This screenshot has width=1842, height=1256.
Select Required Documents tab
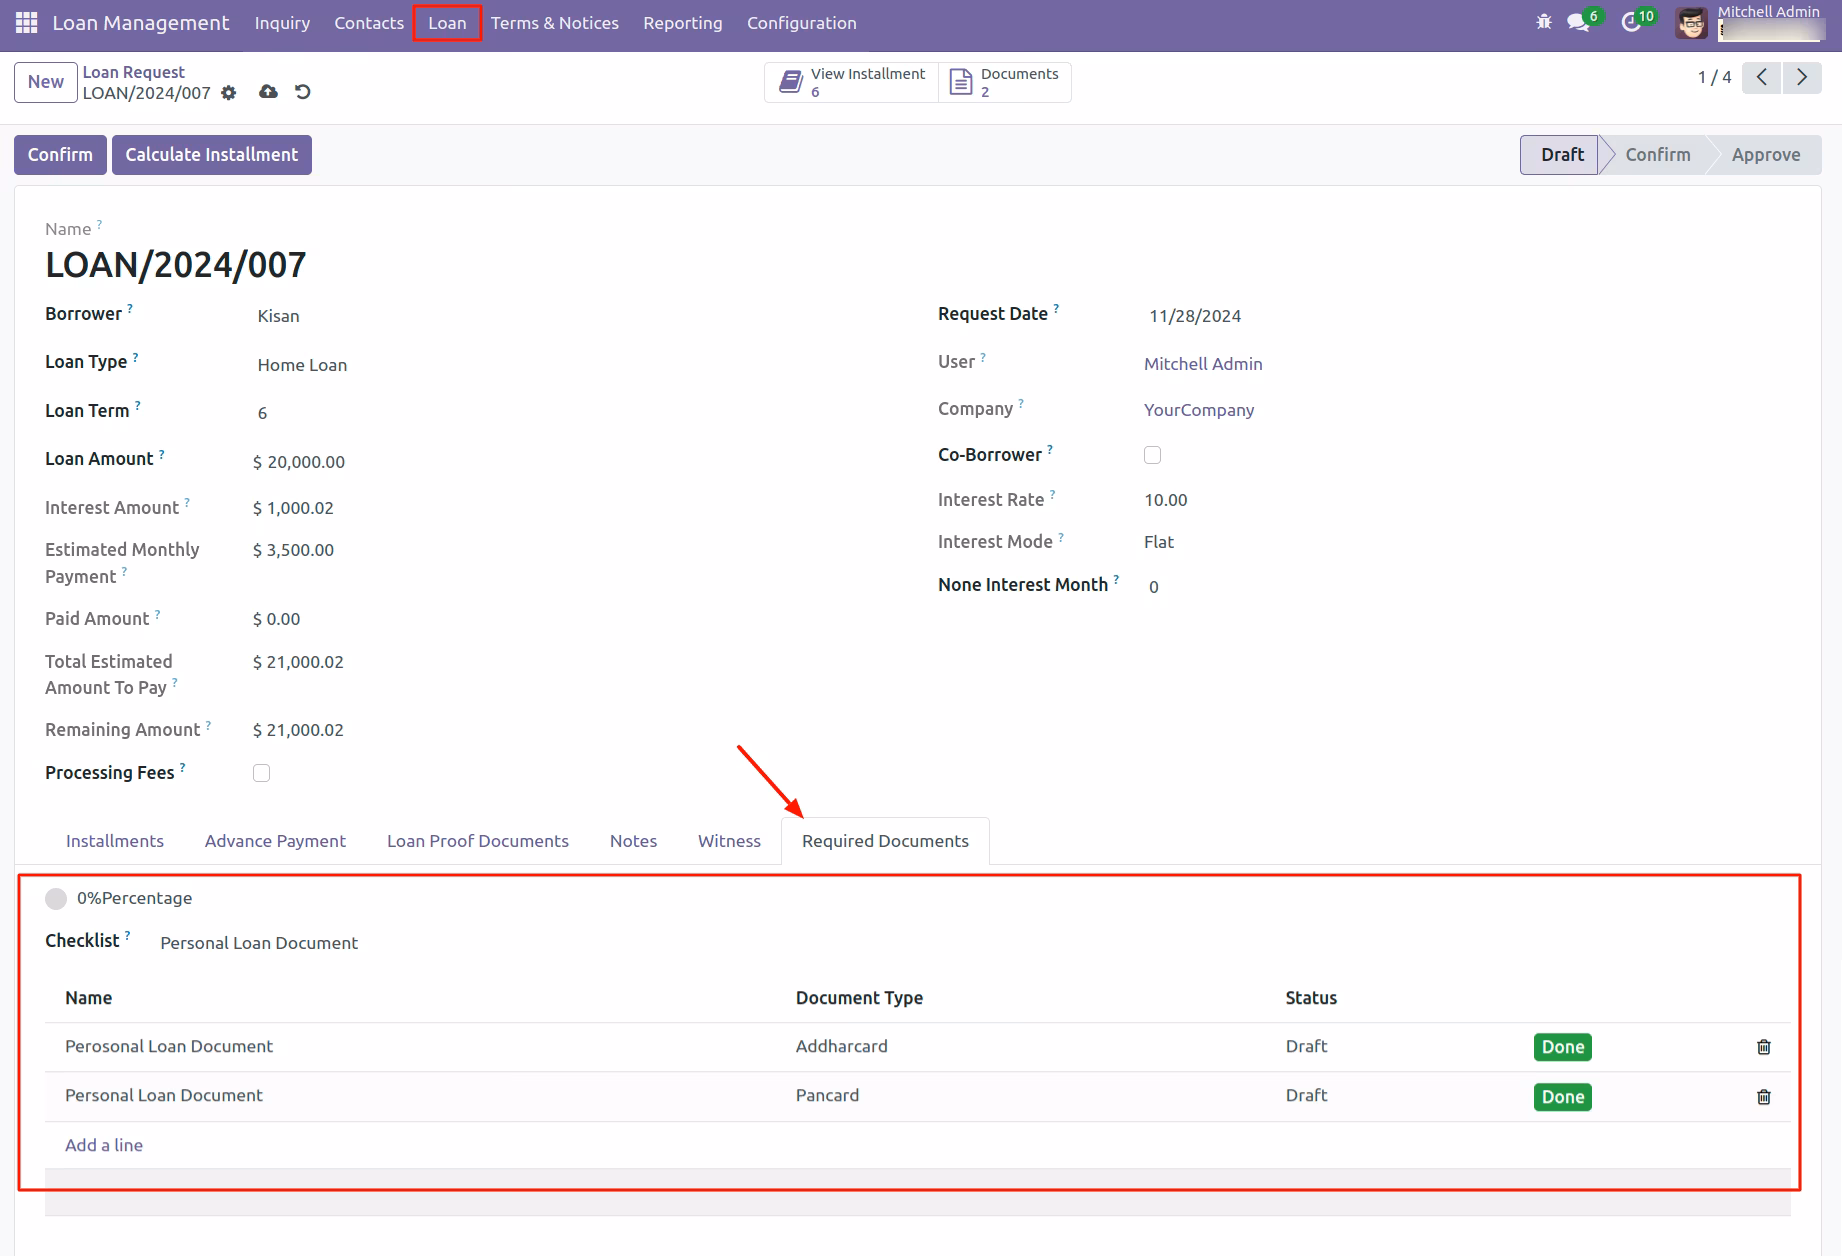tap(885, 841)
